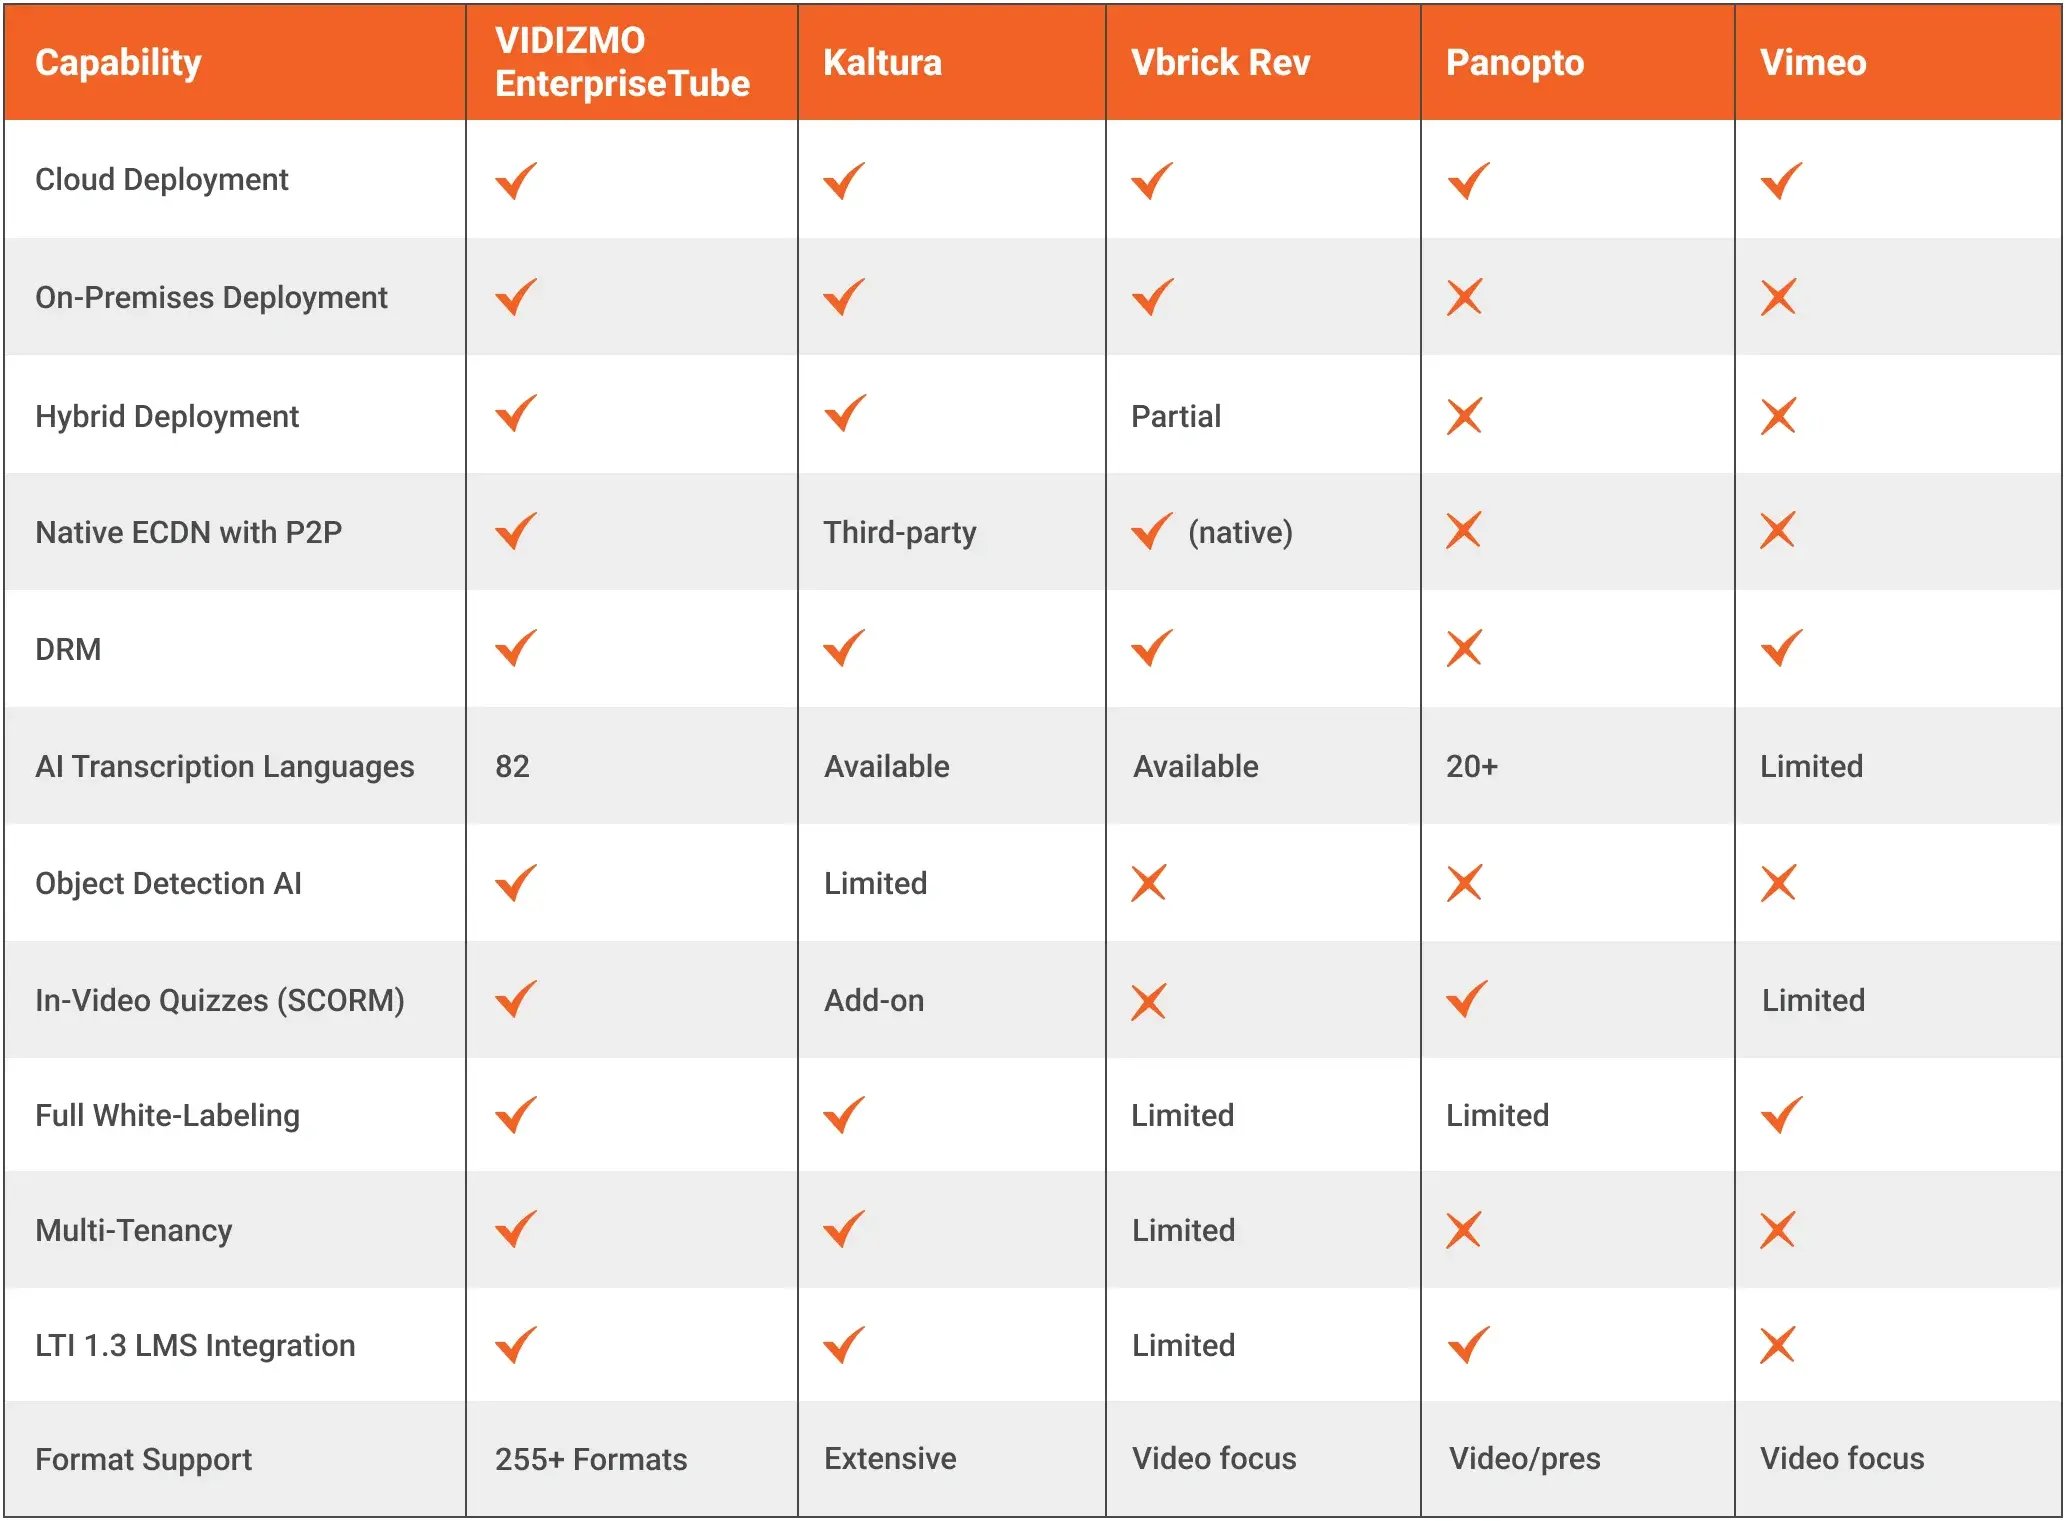Click Panopto's checkmark for In-Video Quizzes
Viewport: 2066px width, 1521px height.
1467,999
